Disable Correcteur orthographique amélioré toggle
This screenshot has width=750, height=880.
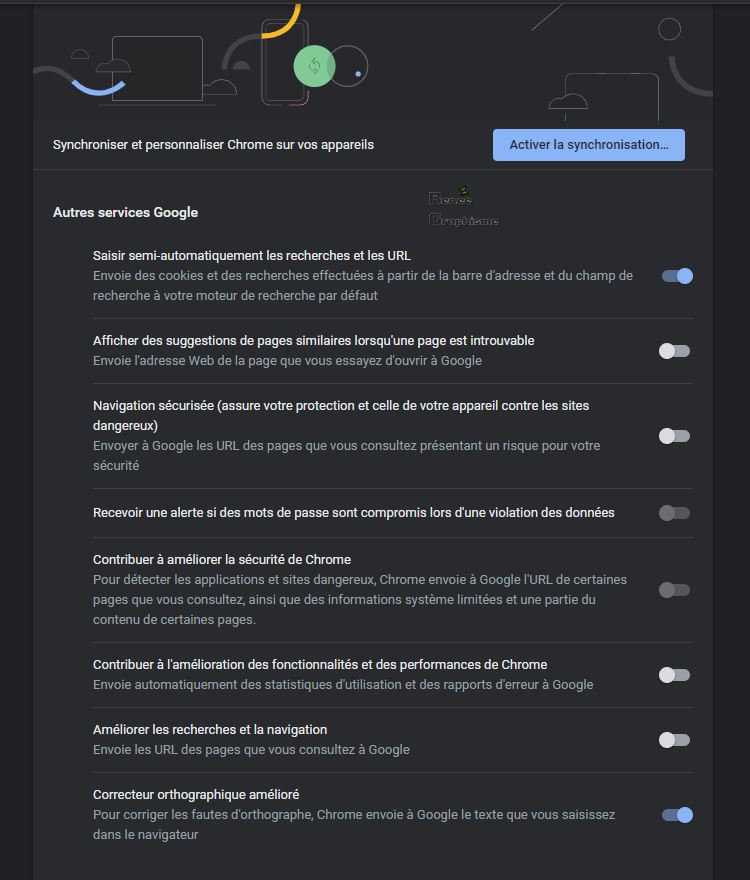coord(677,815)
